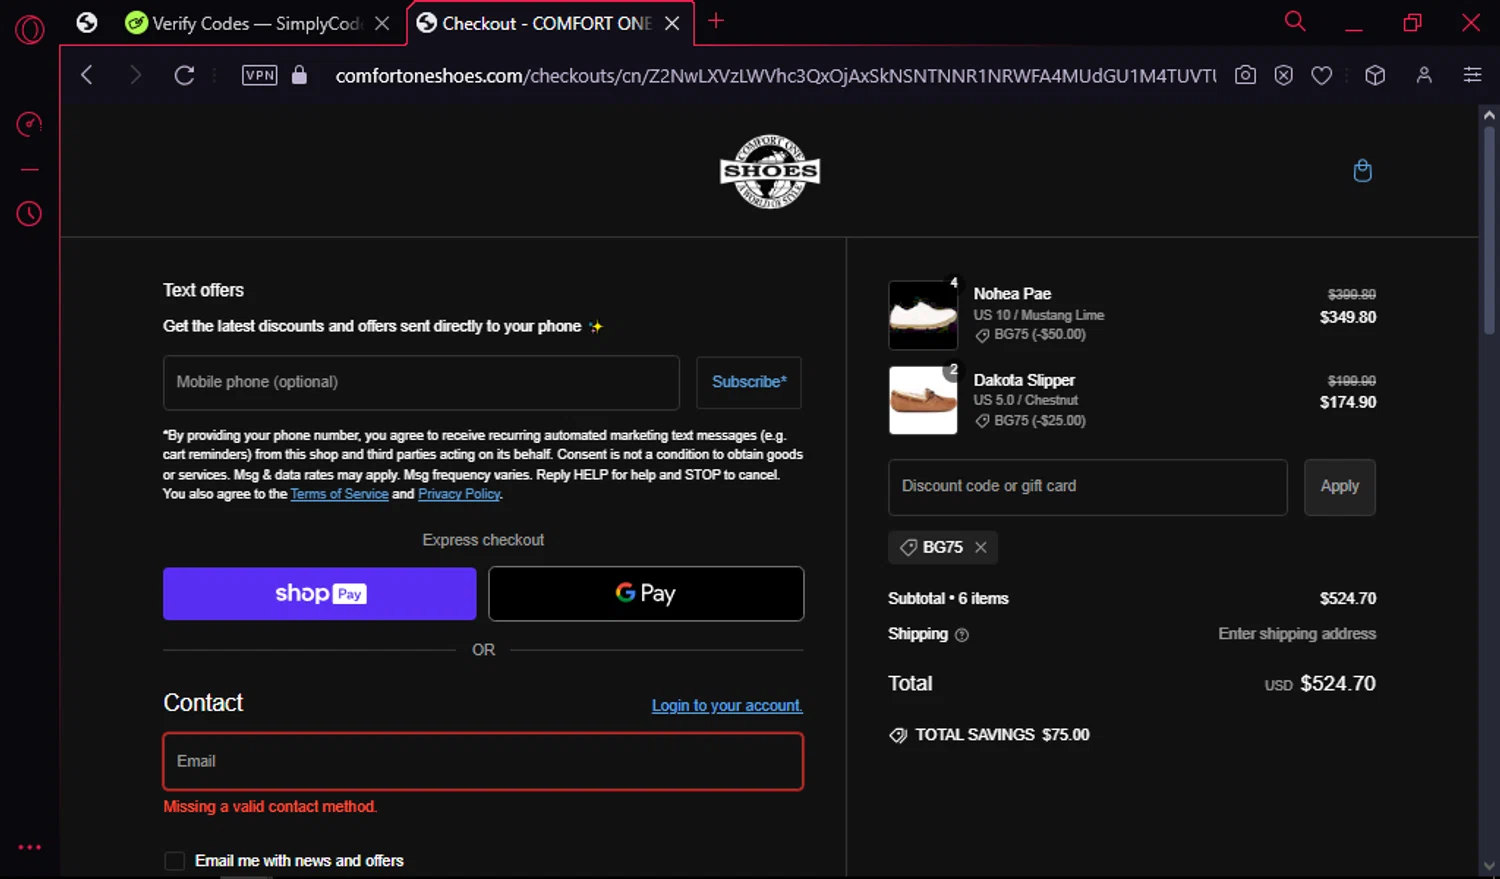
Task: Close the Verify Codes tab
Action: pos(382,23)
